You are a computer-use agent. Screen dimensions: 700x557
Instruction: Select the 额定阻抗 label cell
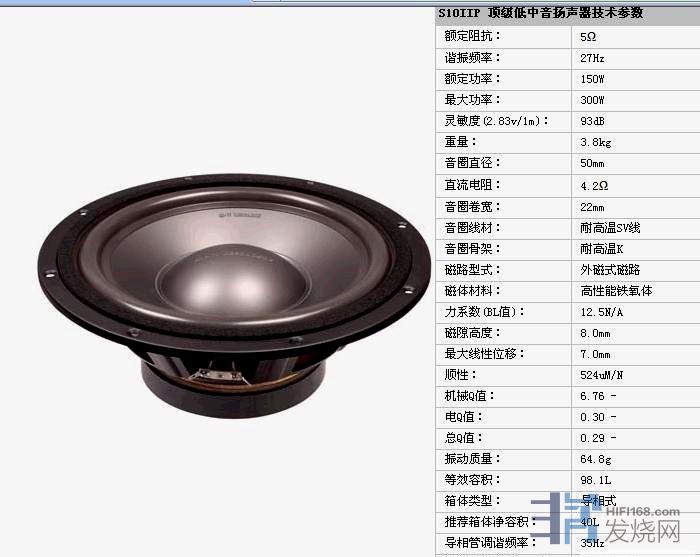tap(473, 36)
